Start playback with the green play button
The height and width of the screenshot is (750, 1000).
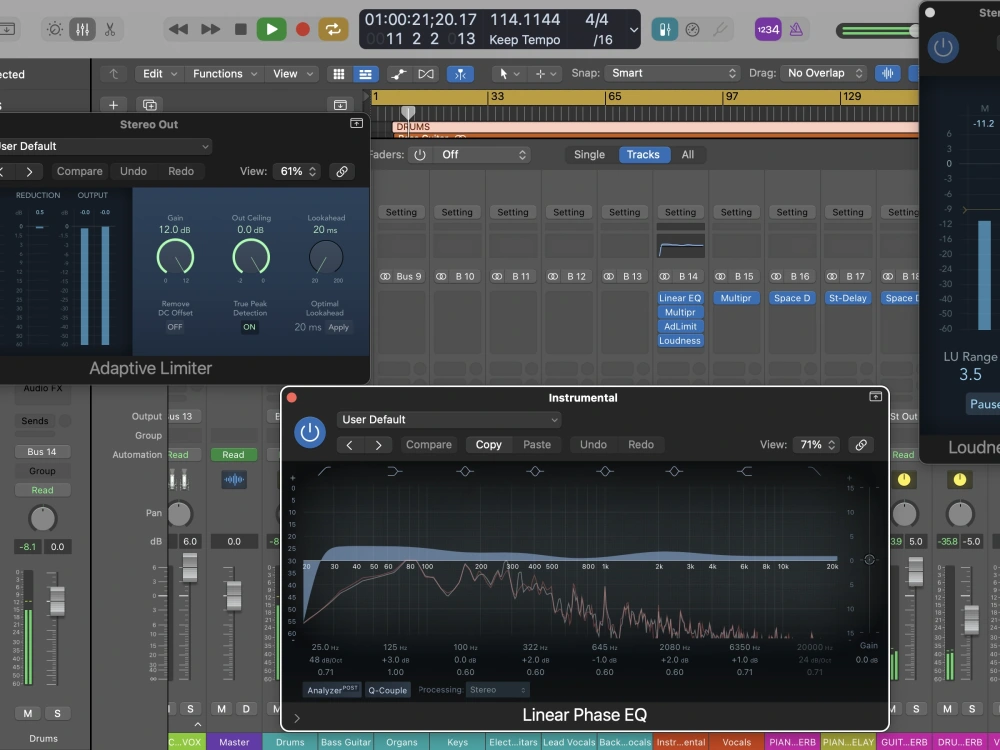coord(271,29)
